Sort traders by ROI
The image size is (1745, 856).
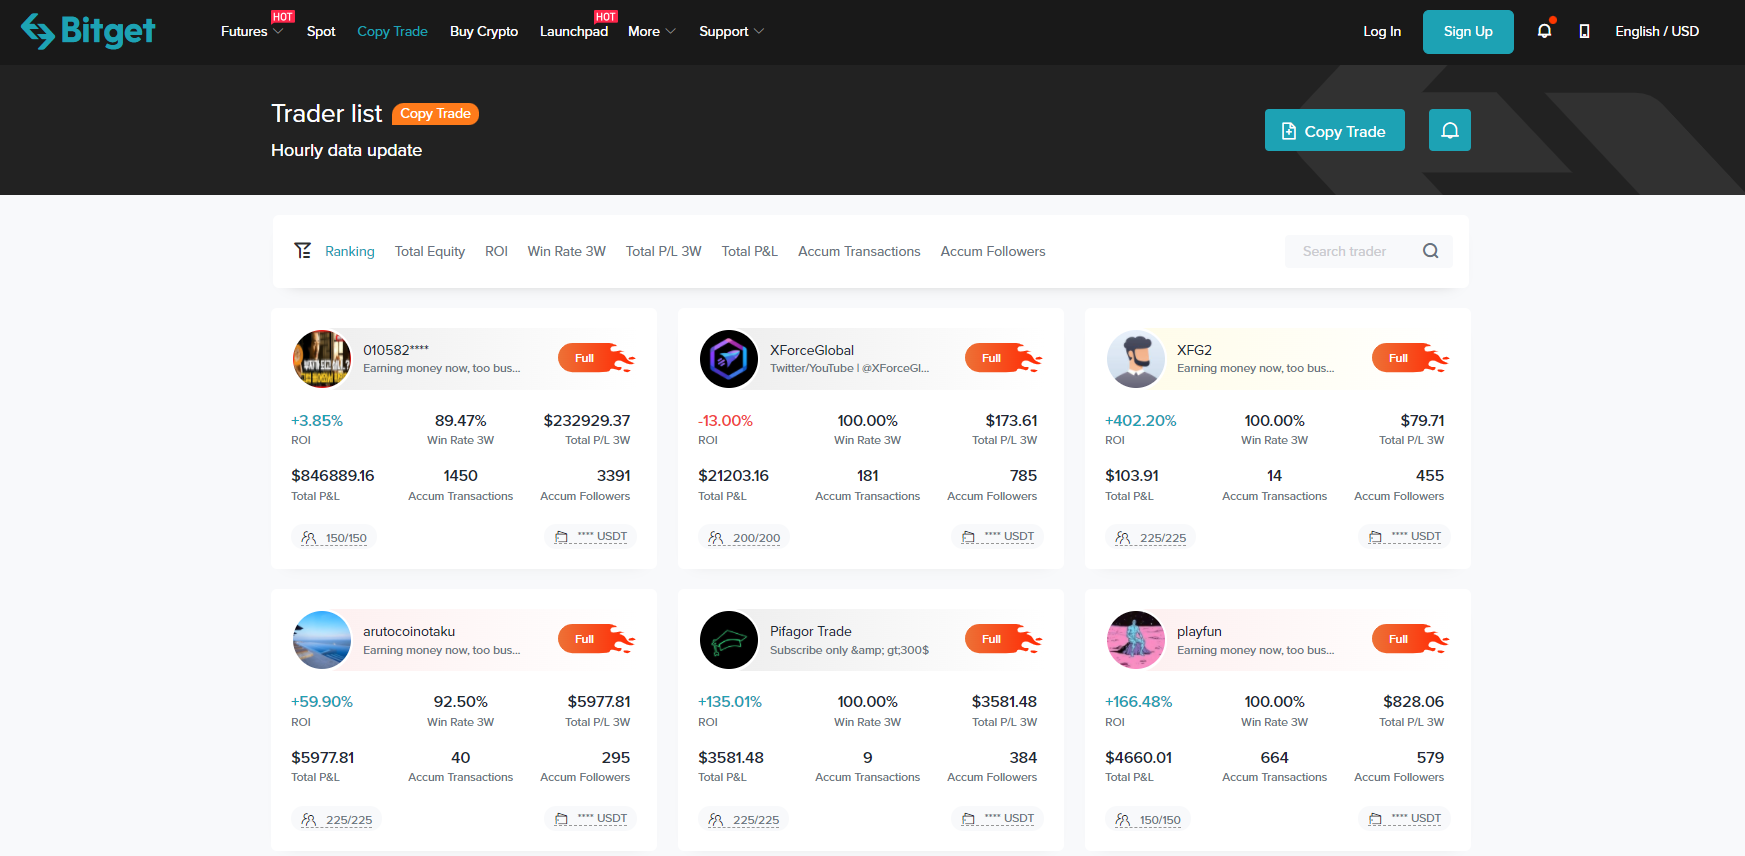click(497, 251)
